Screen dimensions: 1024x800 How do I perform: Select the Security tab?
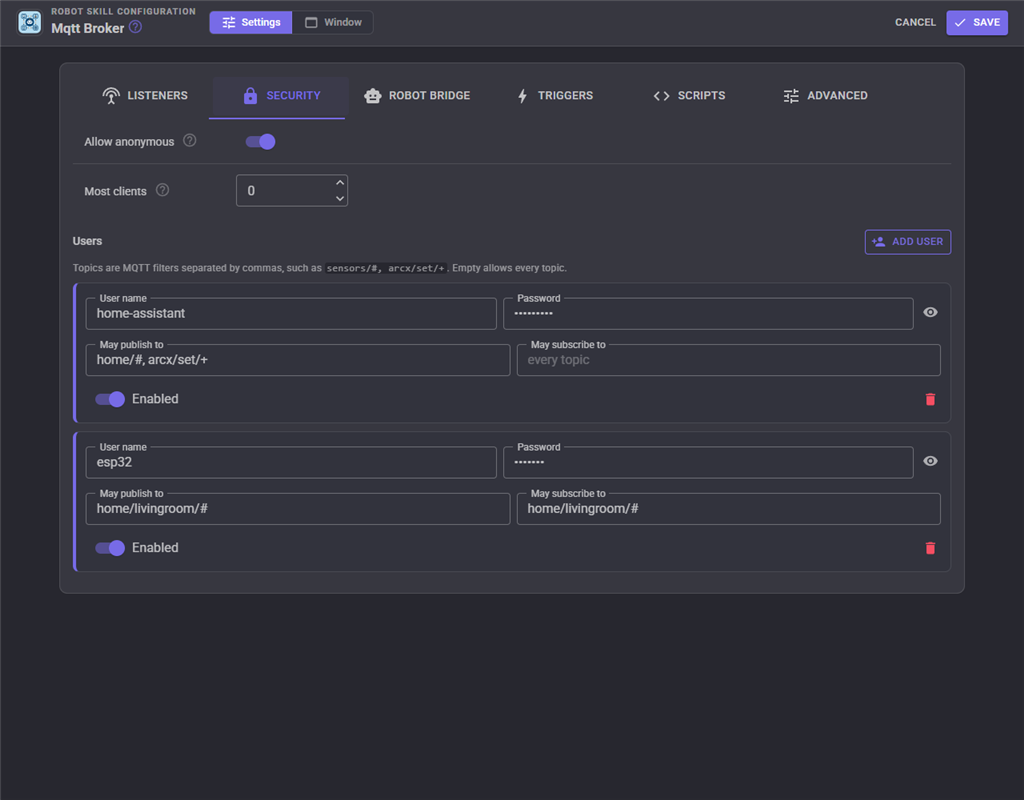(281, 96)
